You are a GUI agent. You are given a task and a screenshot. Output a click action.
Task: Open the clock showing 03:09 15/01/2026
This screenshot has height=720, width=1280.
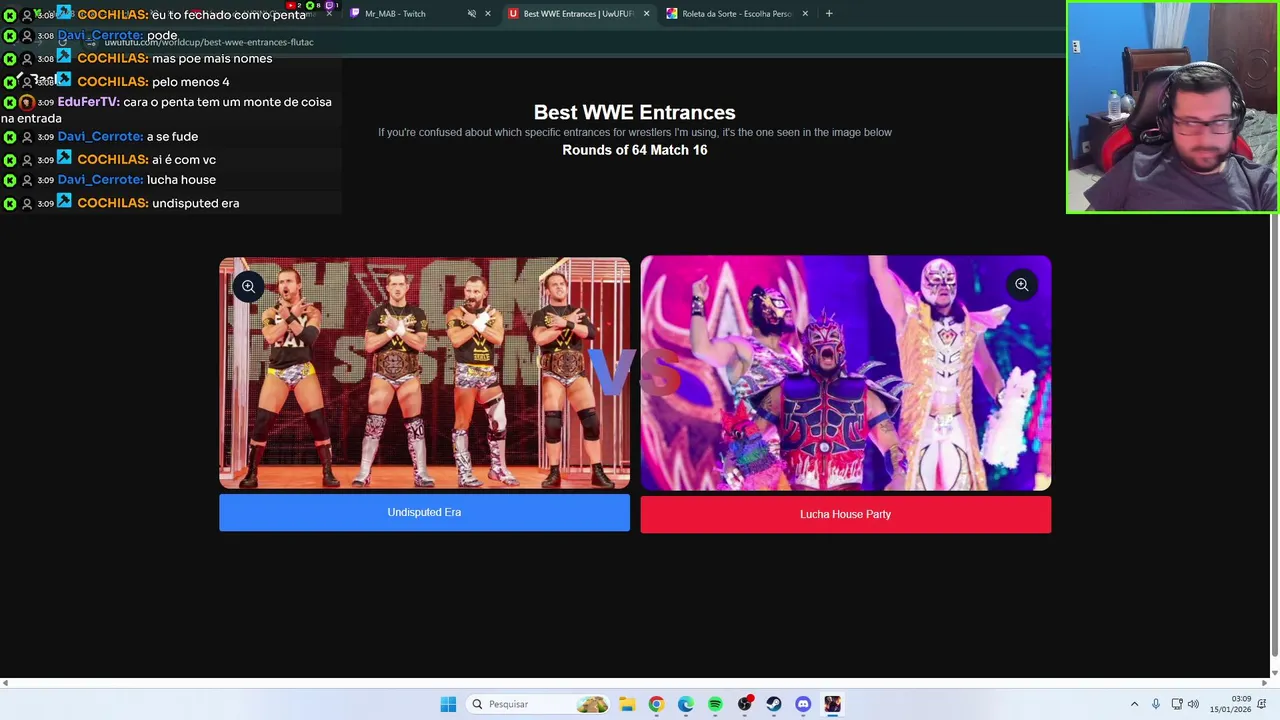click(x=1230, y=704)
